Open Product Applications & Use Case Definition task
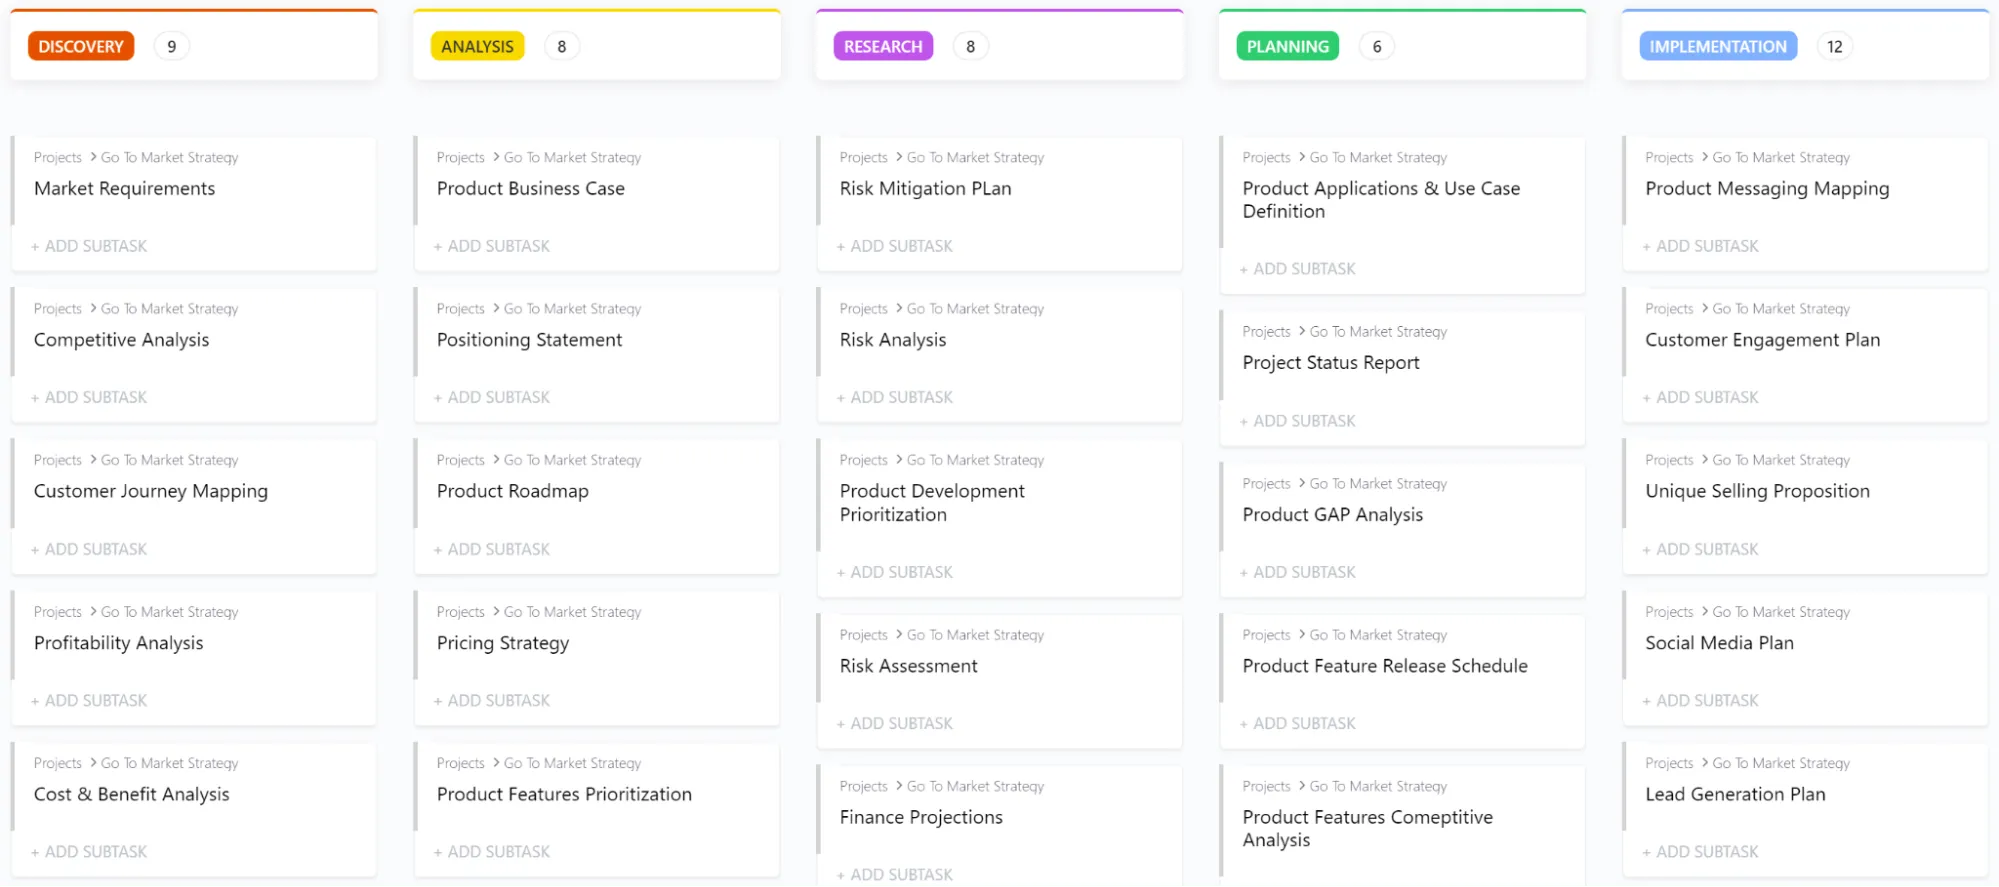The image size is (1999, 887). (x=1382, y=200)
